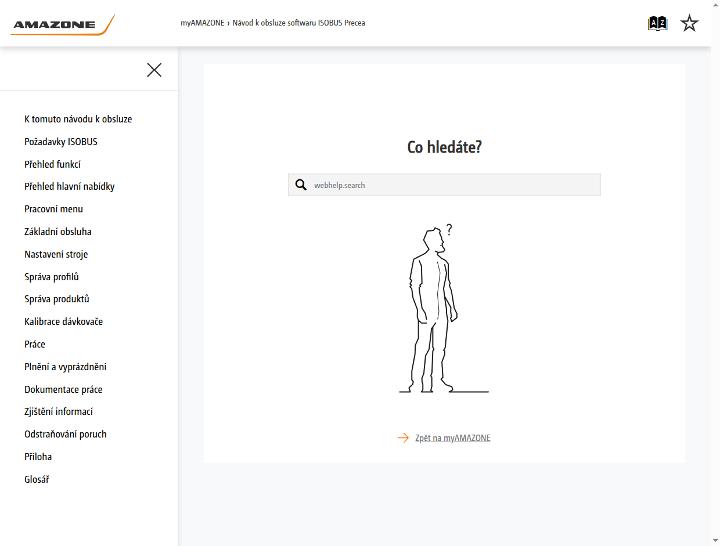Open Nastavení stroje chapter
This screenshot has width=720, height=546.
pos(56,254)
